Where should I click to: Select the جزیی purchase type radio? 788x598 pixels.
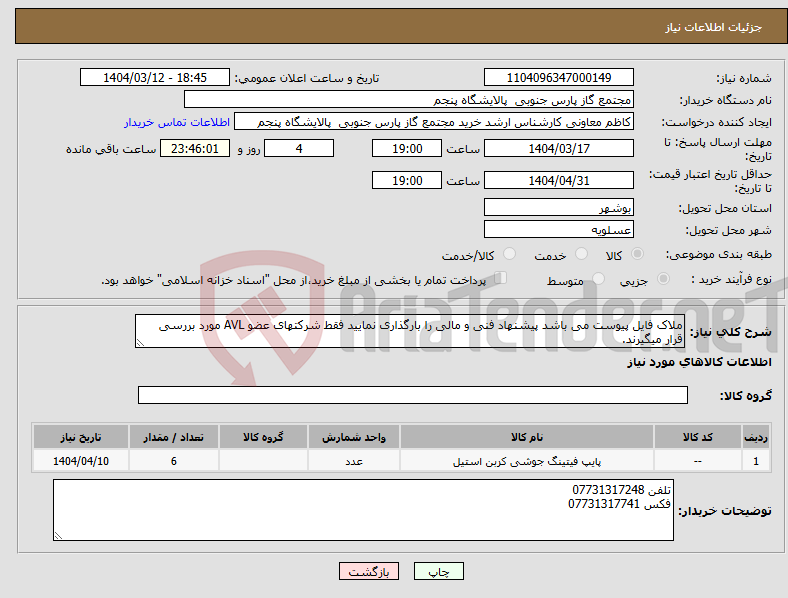tap(663, 279)
